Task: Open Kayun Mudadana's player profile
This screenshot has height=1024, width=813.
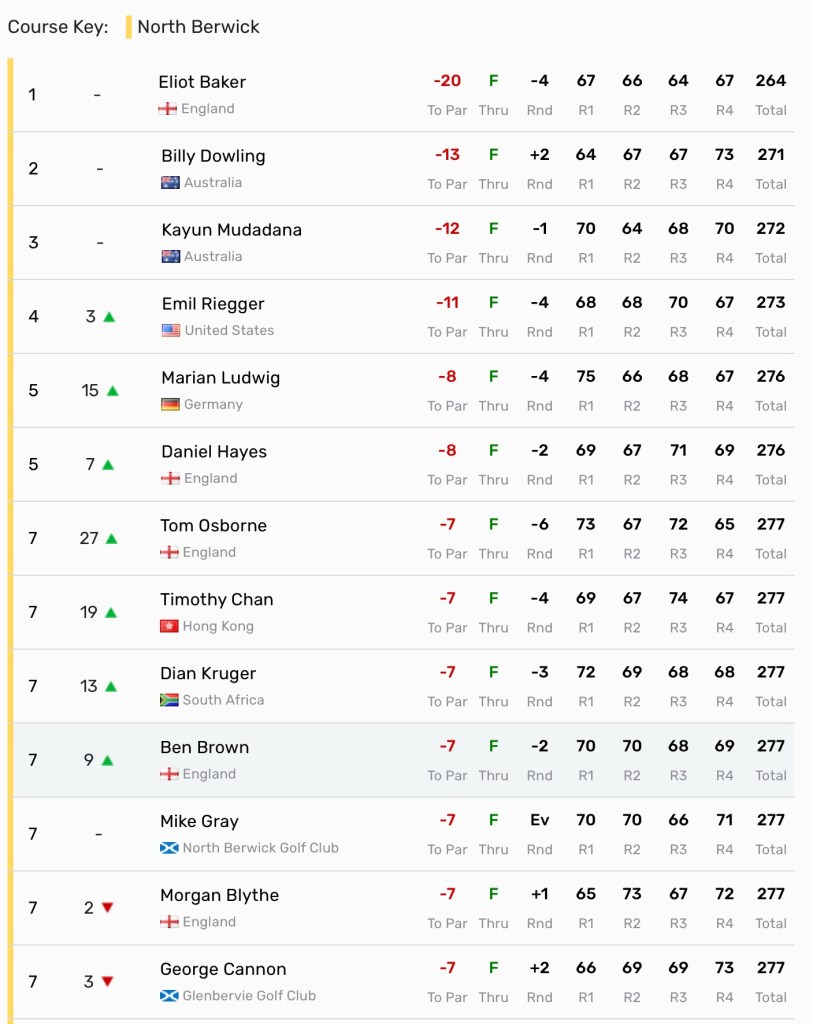Action: click(x=231, y=230)
